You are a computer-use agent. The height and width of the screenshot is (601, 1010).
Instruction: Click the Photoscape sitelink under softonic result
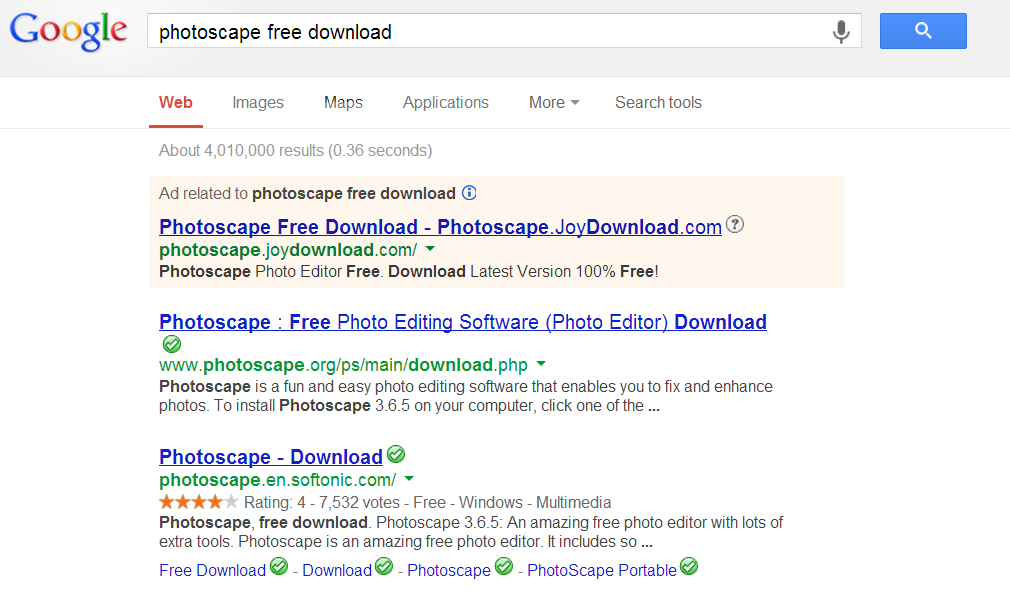tap(449, 570)
